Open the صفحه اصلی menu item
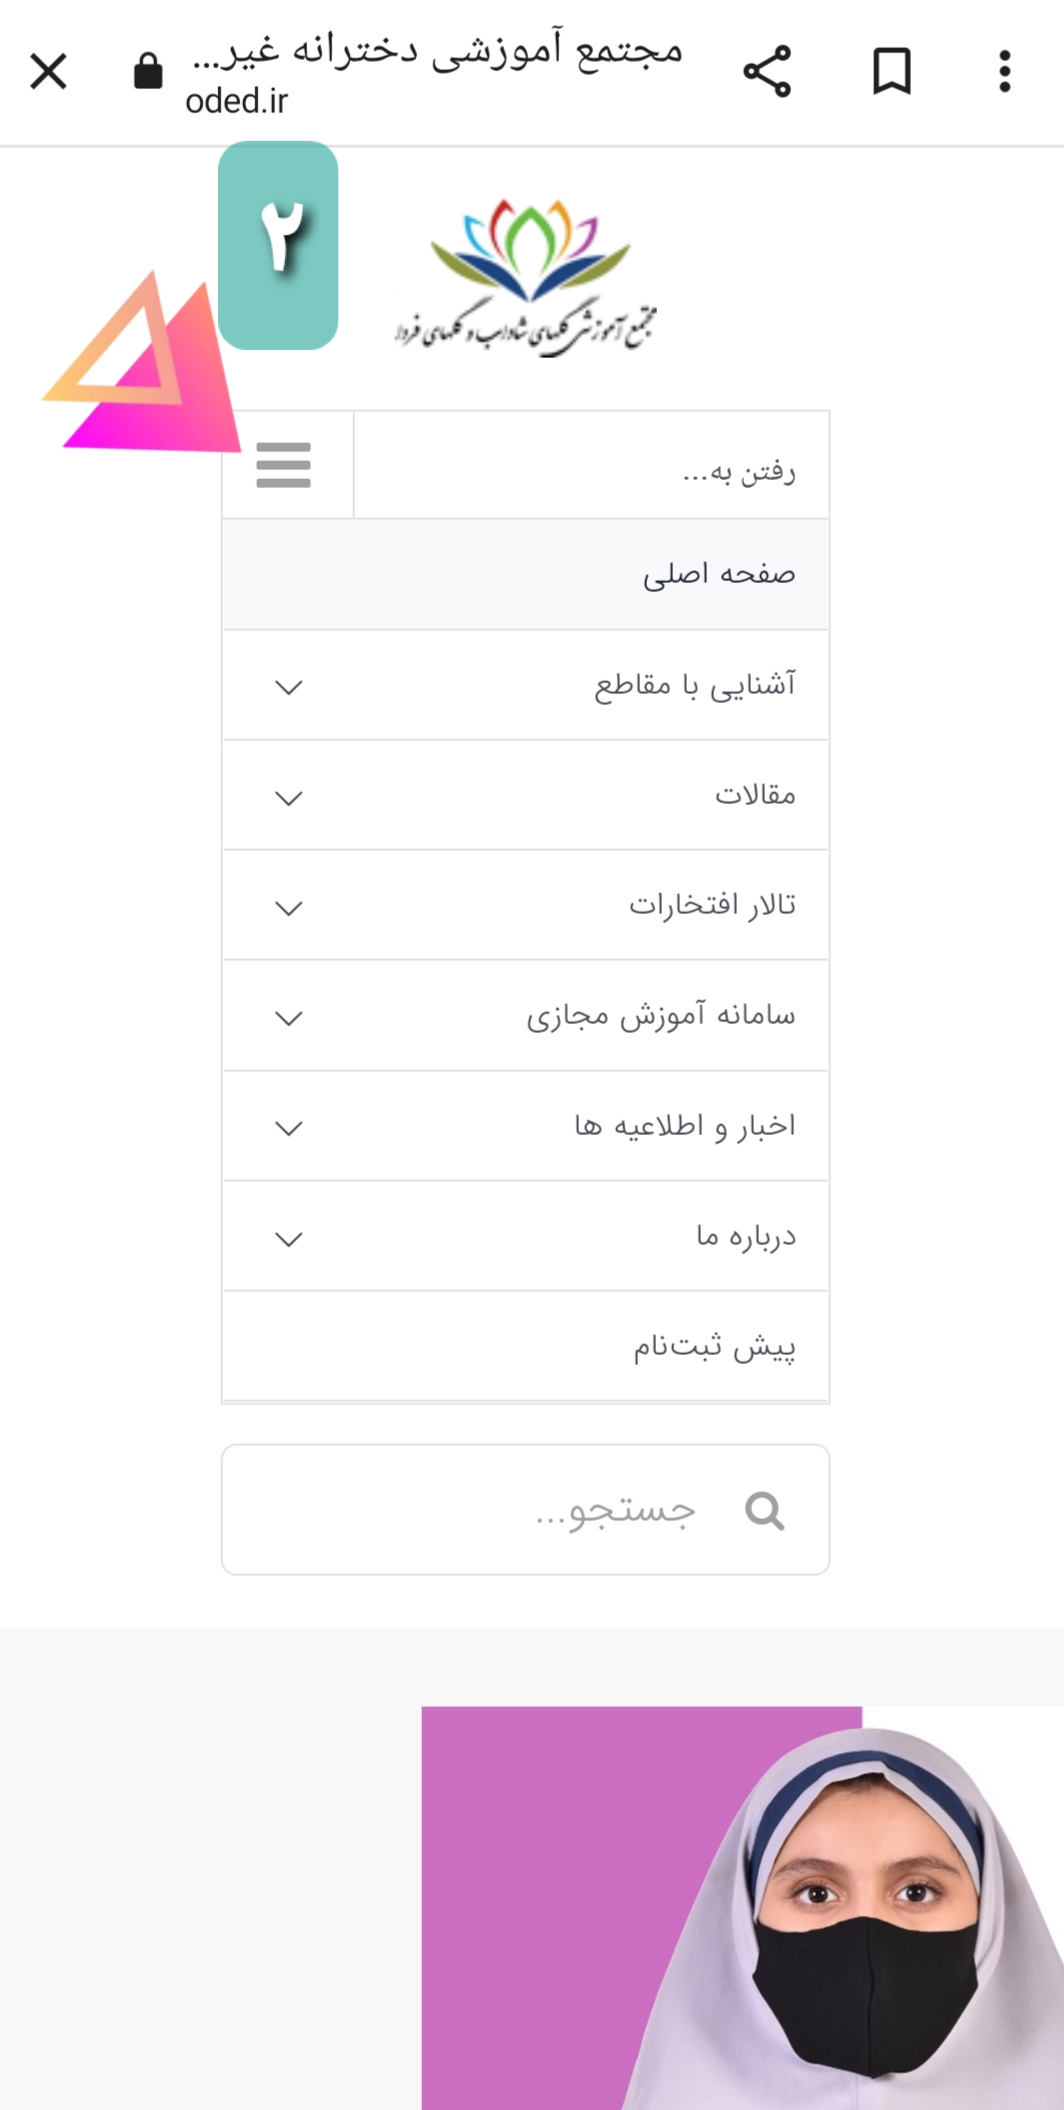Screen dimensions: 1064x2110 coord(719,575)
